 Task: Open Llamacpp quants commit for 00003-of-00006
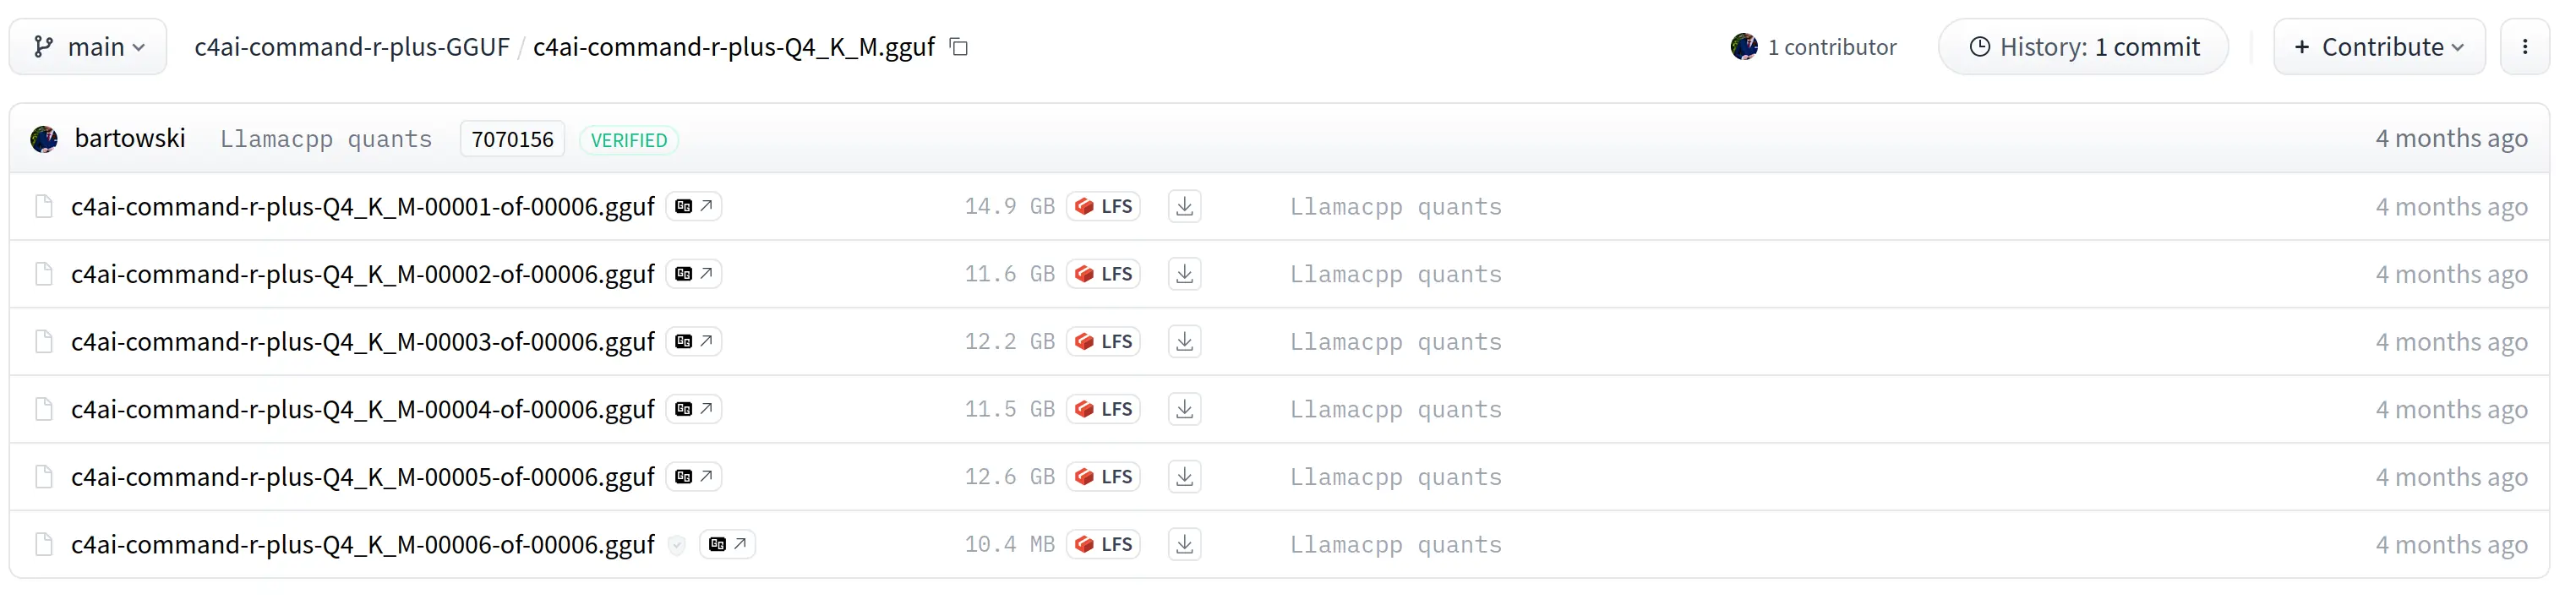pyautogui.click(x=1396, y=342)
